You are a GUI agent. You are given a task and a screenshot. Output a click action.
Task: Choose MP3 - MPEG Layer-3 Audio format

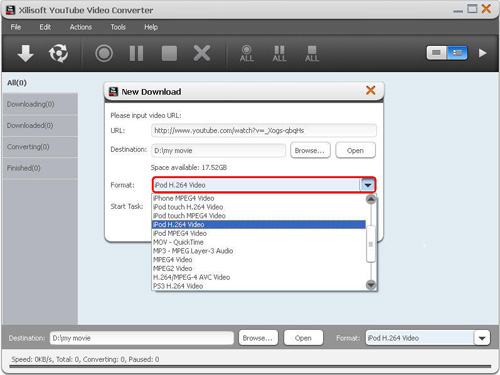[x=259, y=251]
